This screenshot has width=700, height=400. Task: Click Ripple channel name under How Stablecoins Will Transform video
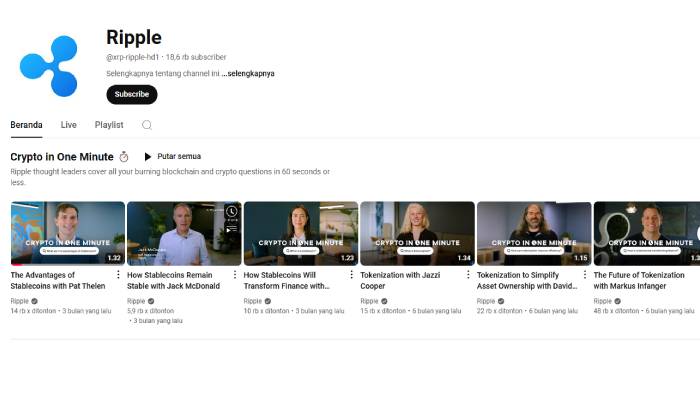[253, 301]
